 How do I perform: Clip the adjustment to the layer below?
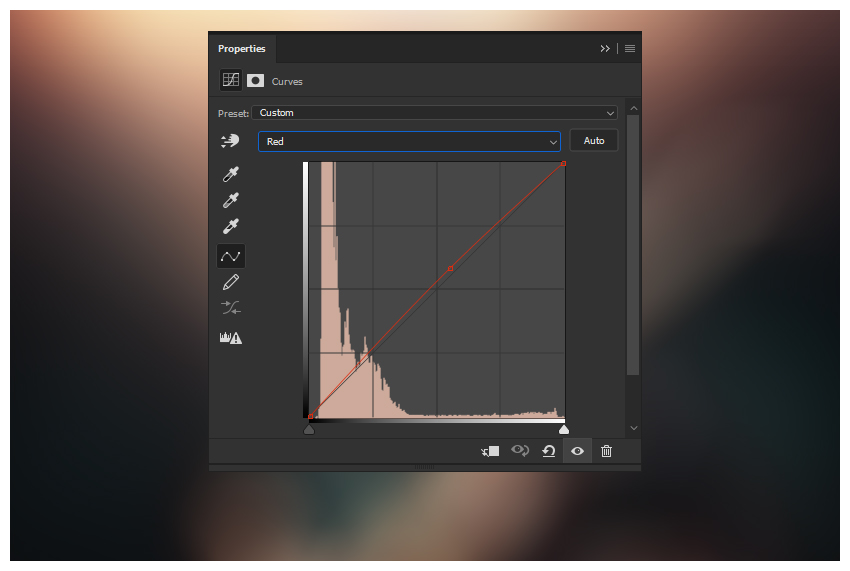pyautogui.click(x=490, y=451)
